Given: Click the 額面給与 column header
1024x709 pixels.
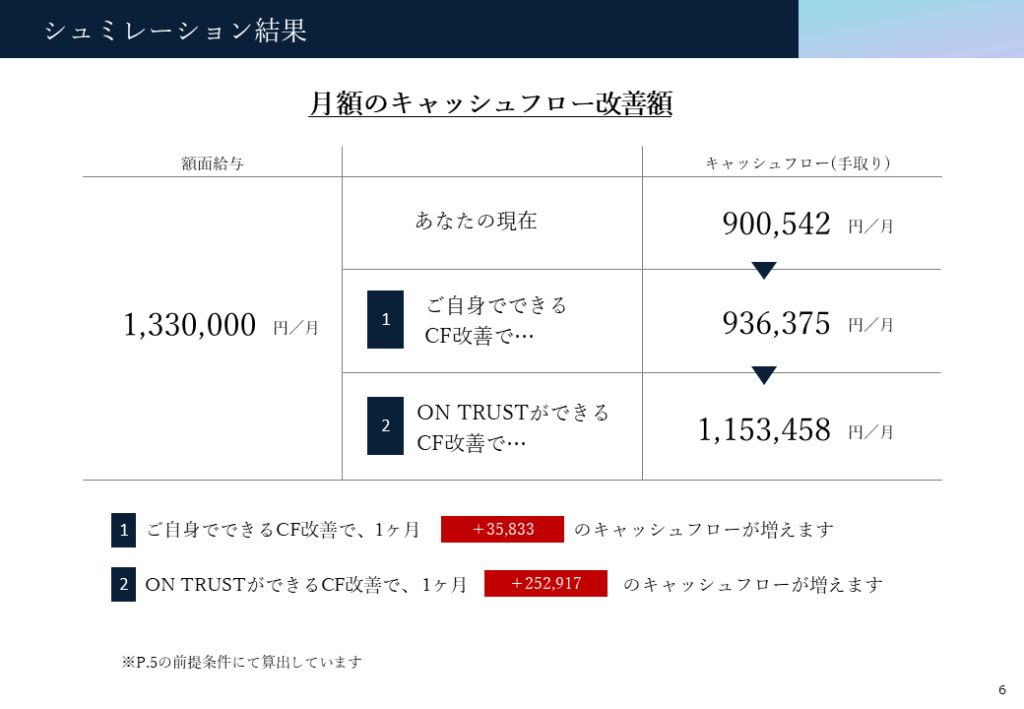Looking at the screenshot, I should (x=212, y=163).
